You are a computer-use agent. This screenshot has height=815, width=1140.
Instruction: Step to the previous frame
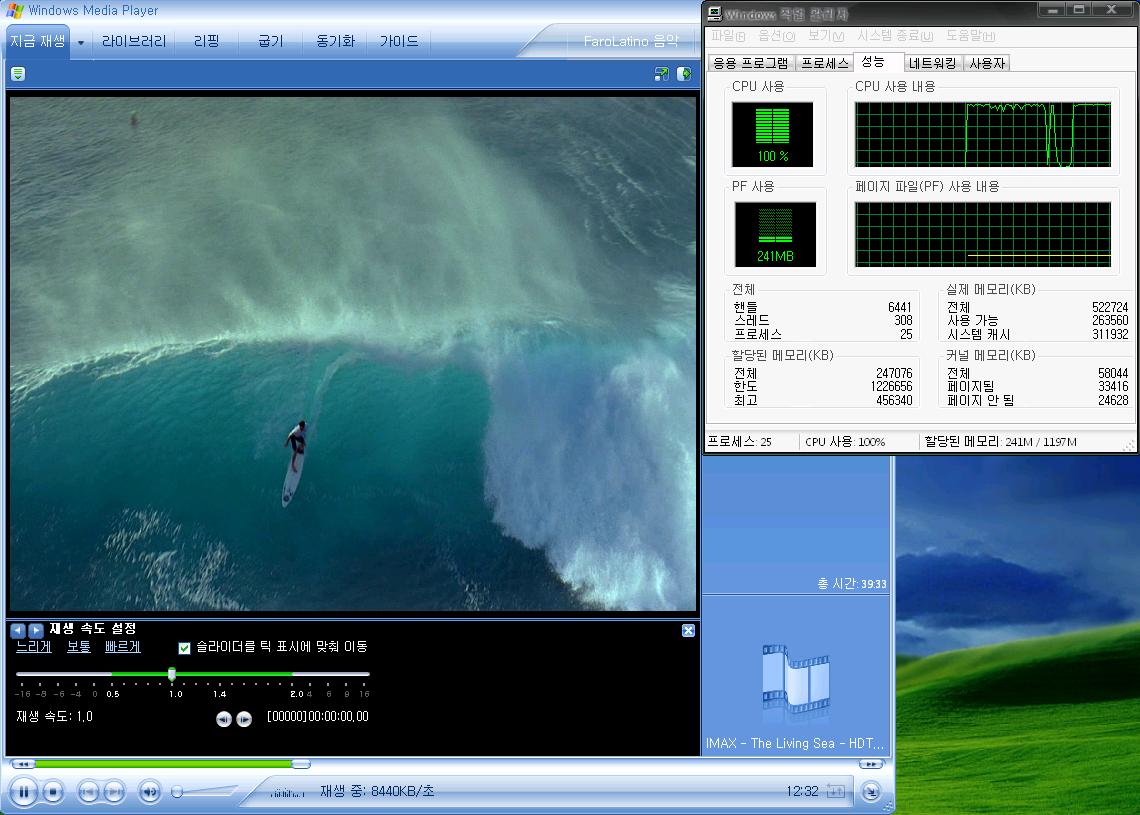click(224, 719)
